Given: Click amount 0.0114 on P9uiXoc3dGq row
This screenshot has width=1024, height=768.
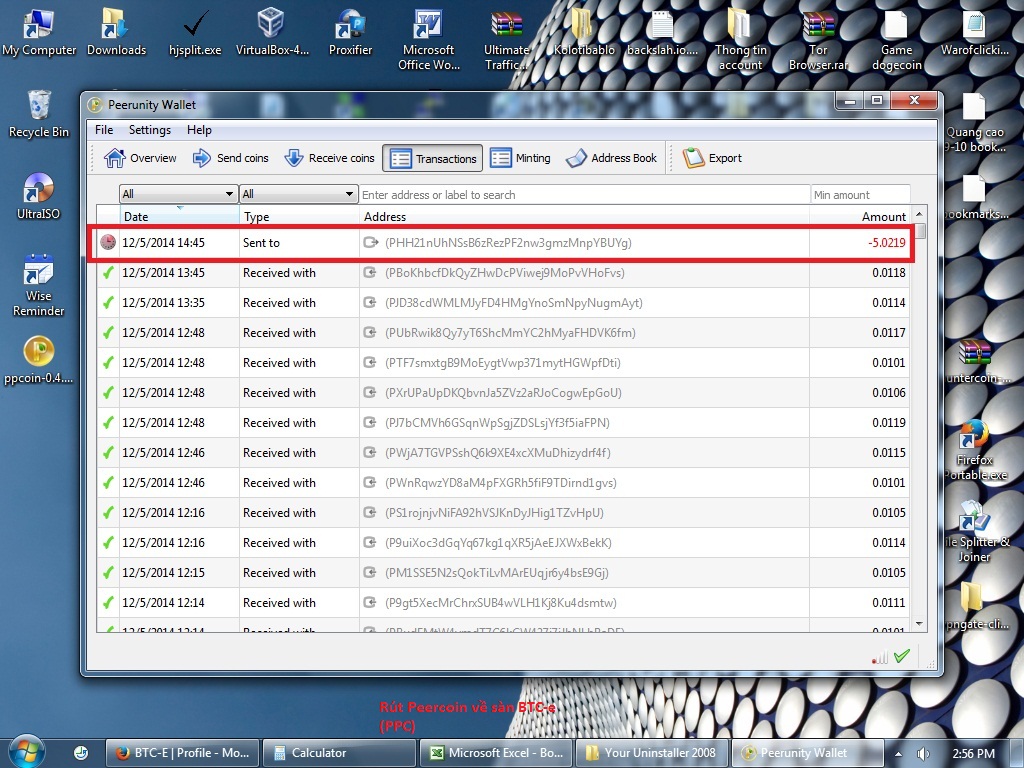Looking at the screenshot, I should point(889,543).
